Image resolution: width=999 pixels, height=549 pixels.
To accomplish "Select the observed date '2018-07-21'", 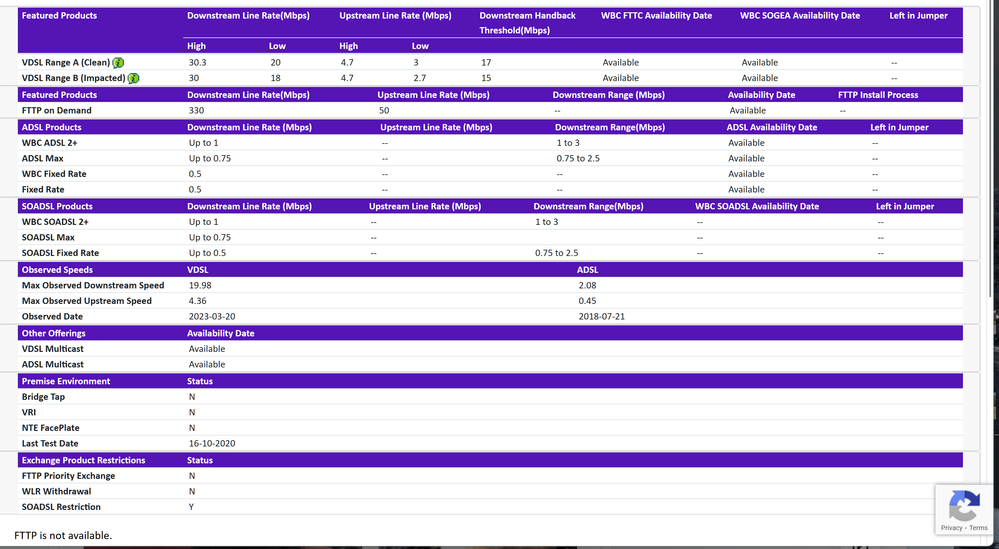I will coord(601,317).
